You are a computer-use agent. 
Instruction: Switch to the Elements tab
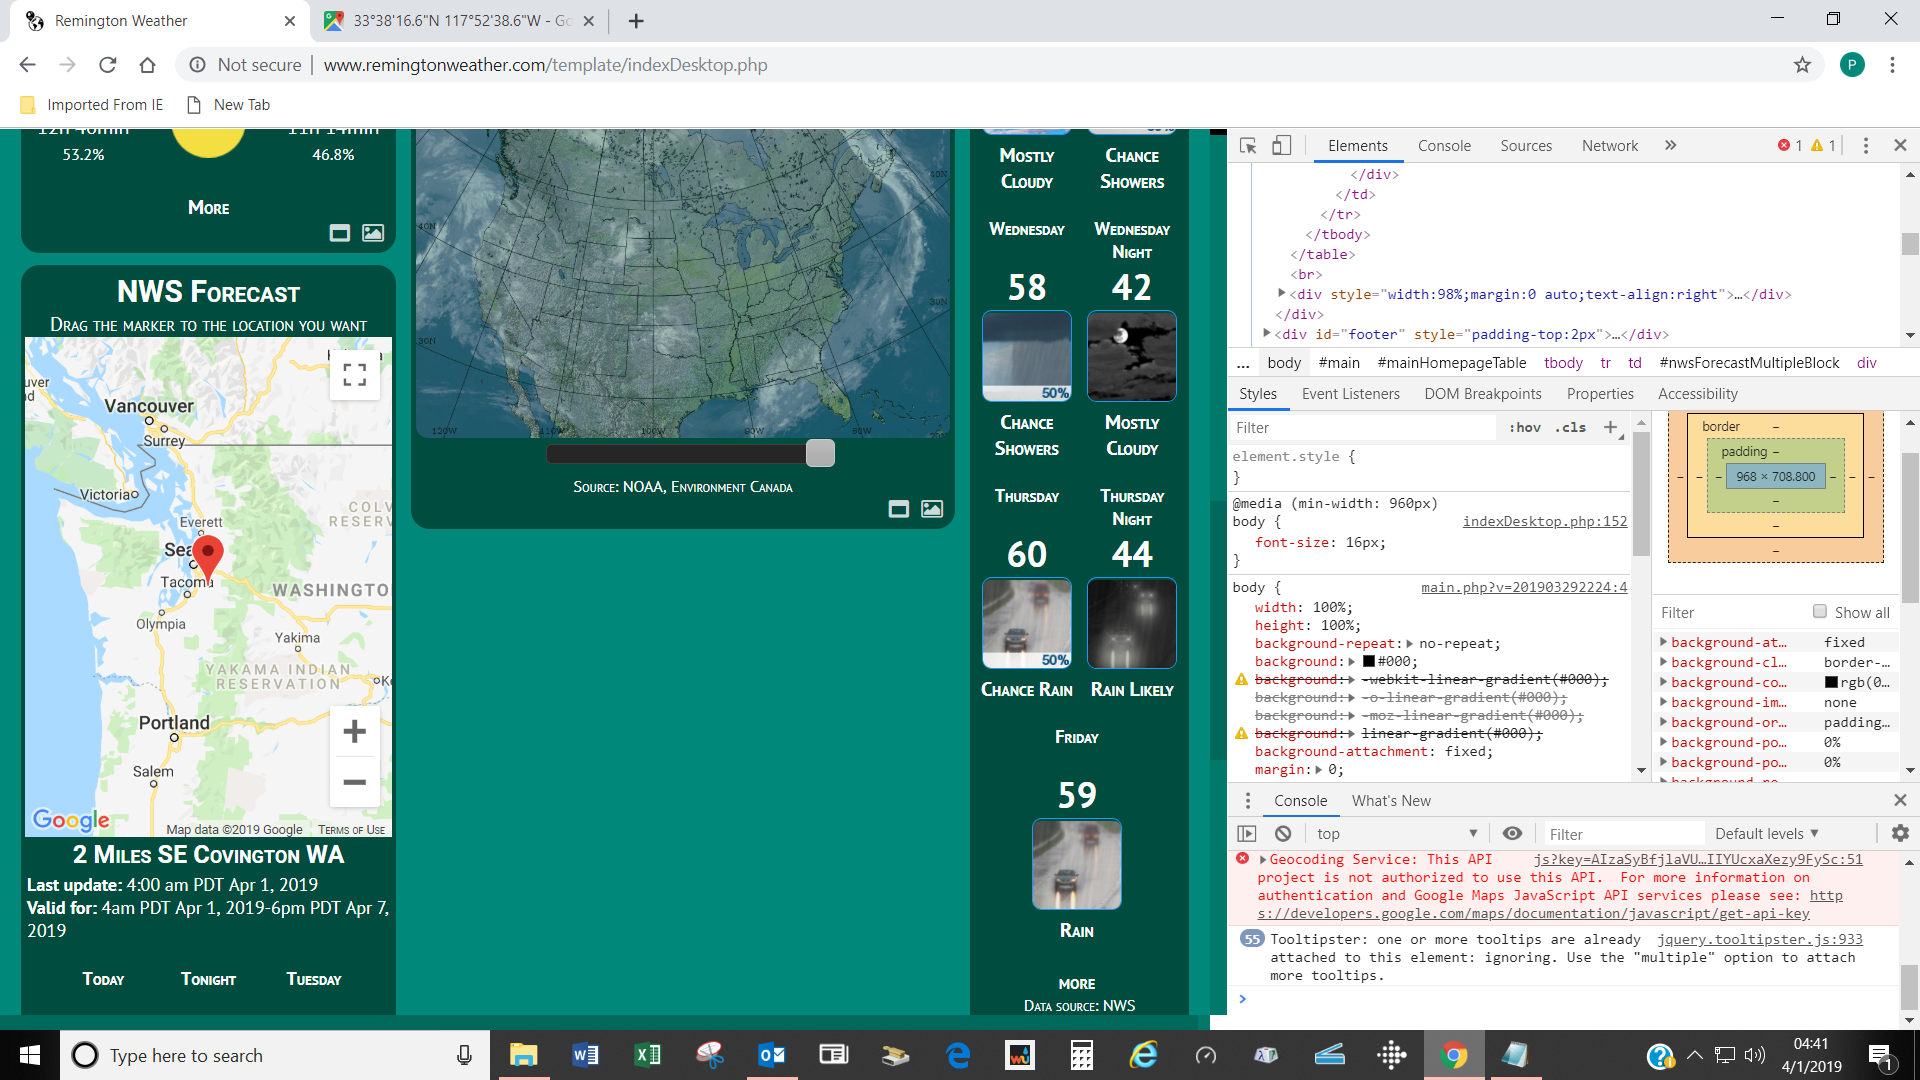coord(1357,146)
